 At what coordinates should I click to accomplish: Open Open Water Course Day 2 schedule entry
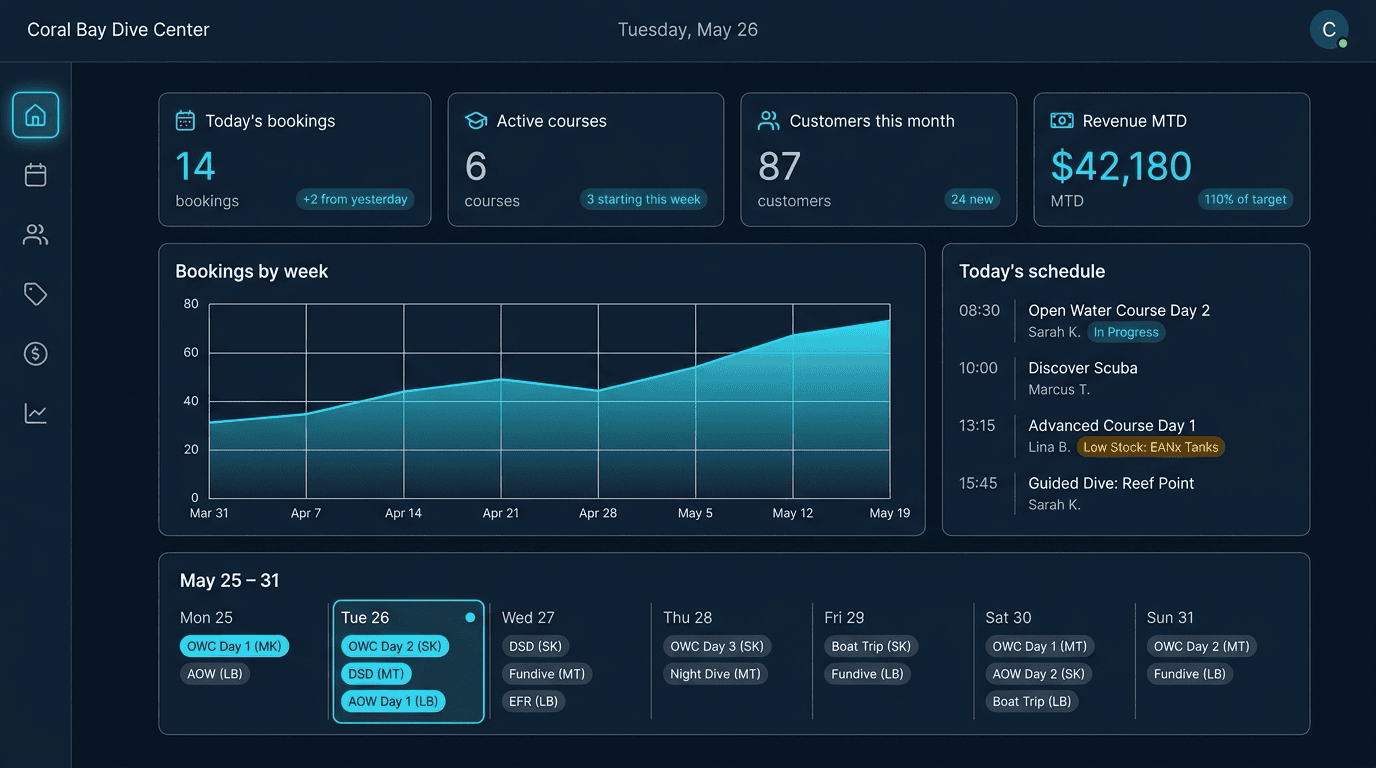tap(1119, 310)
